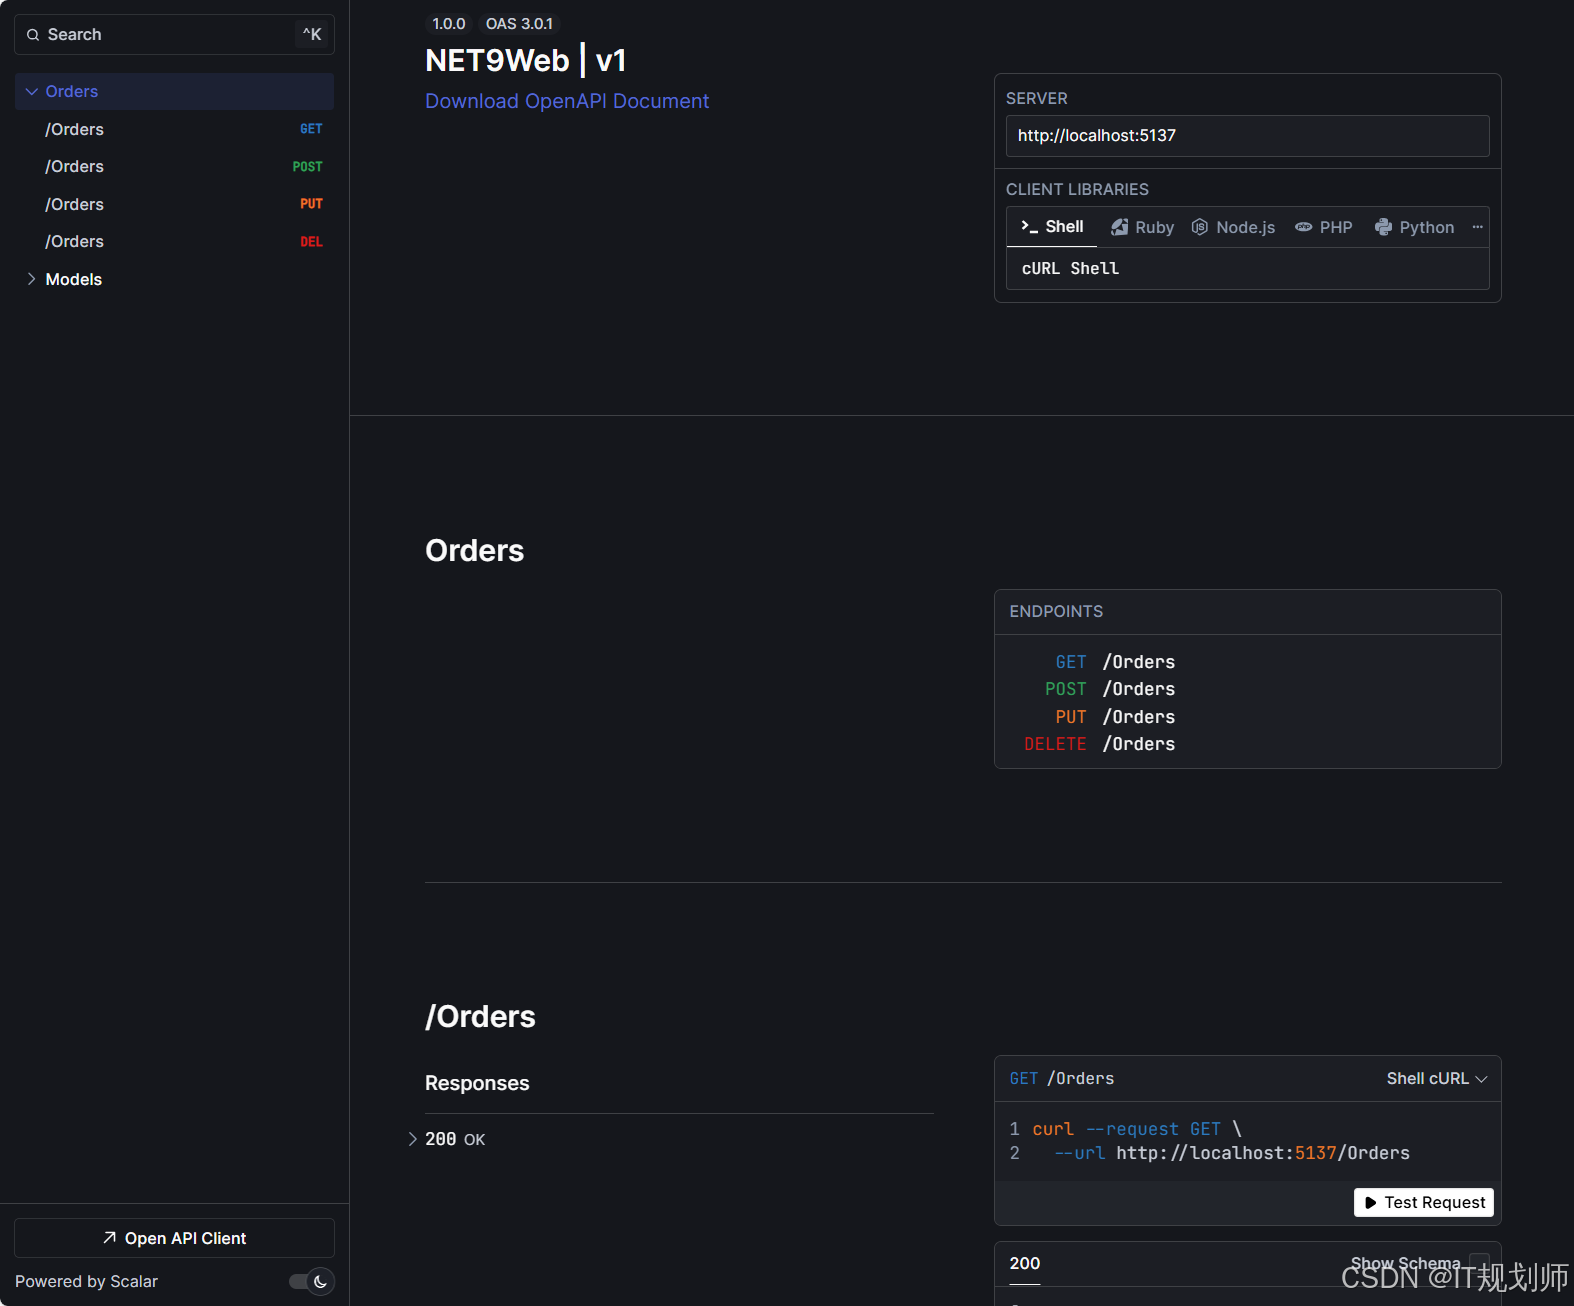Click Download OpenAPI Document link

[x=567, y=101]
